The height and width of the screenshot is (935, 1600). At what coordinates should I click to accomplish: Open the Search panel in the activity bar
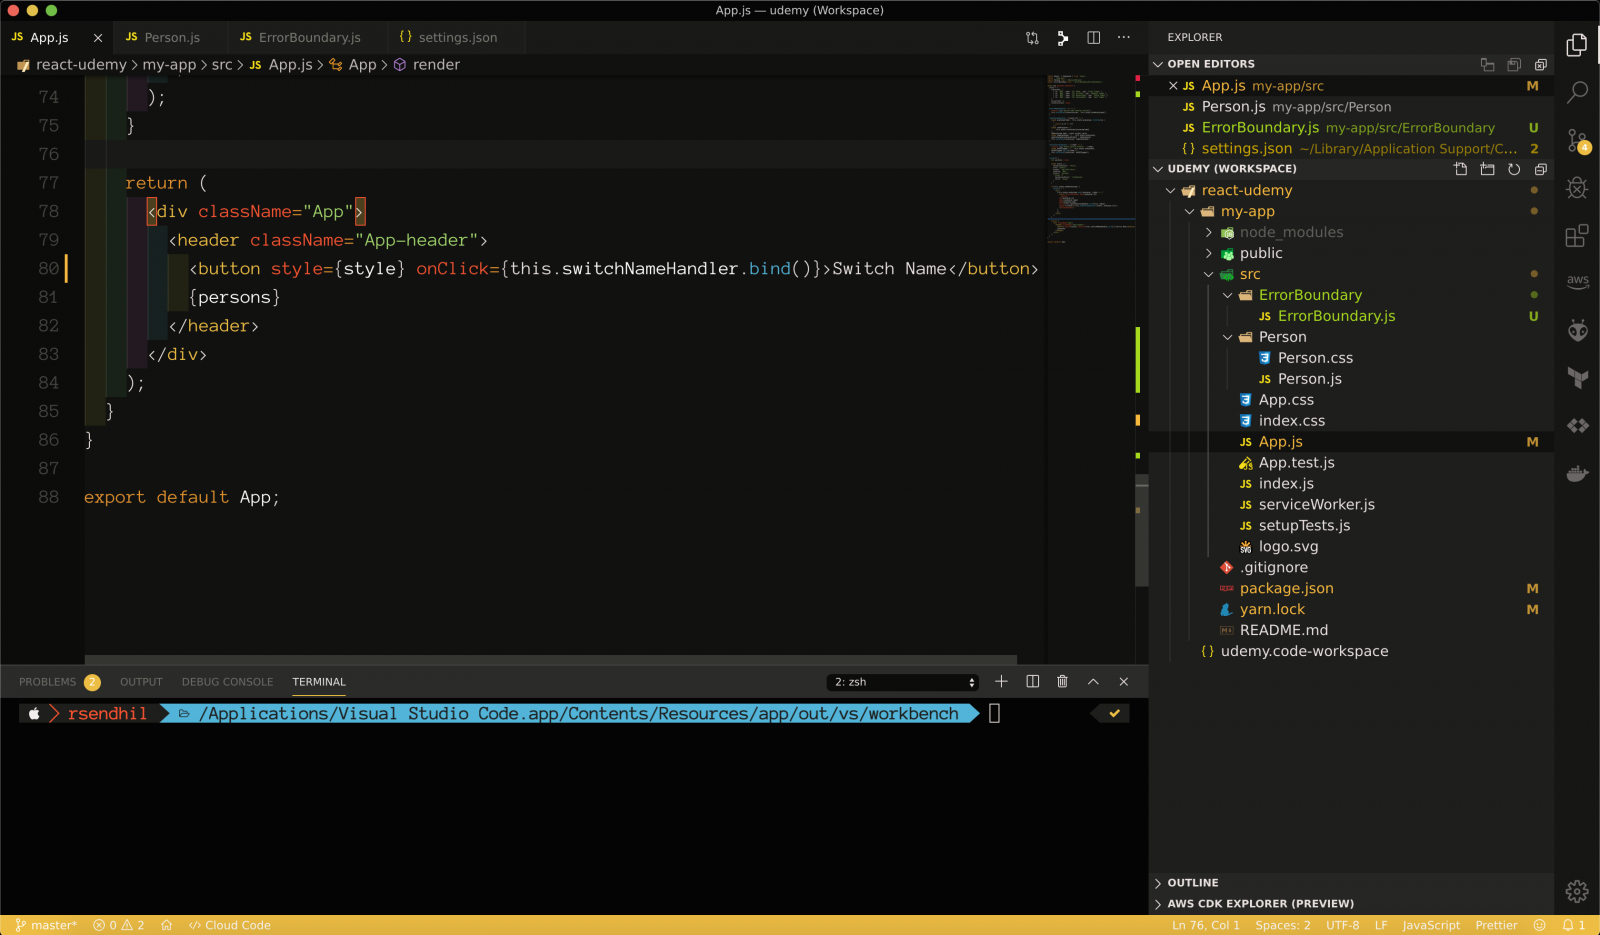tap(1577, 93)
